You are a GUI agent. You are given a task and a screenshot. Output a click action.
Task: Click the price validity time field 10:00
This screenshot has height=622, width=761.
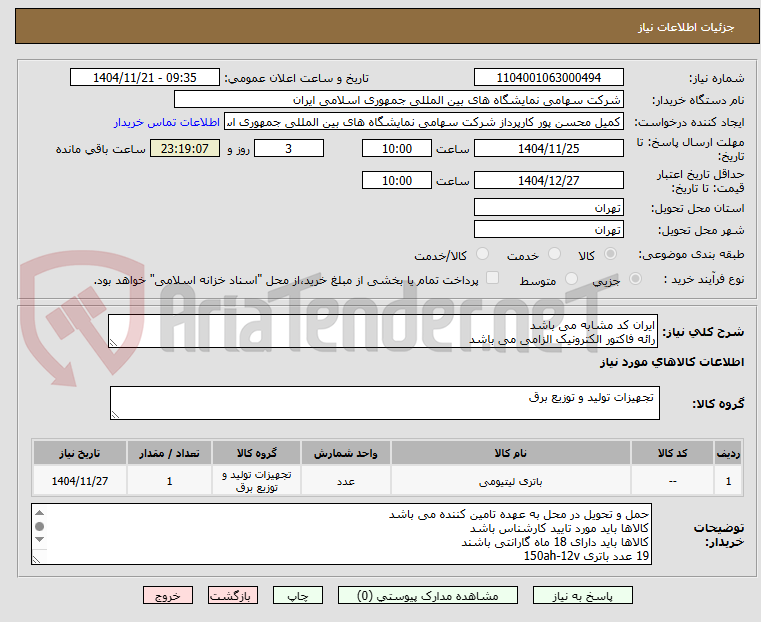coord(397,180)
